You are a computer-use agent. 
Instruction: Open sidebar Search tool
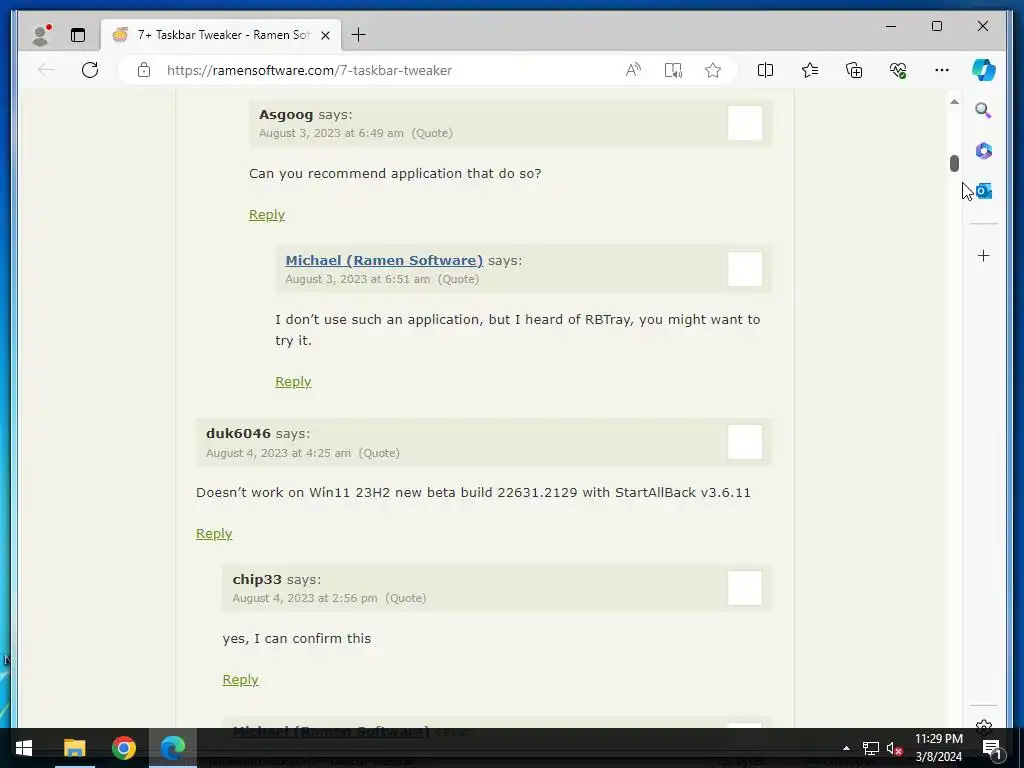pos(984,110)
